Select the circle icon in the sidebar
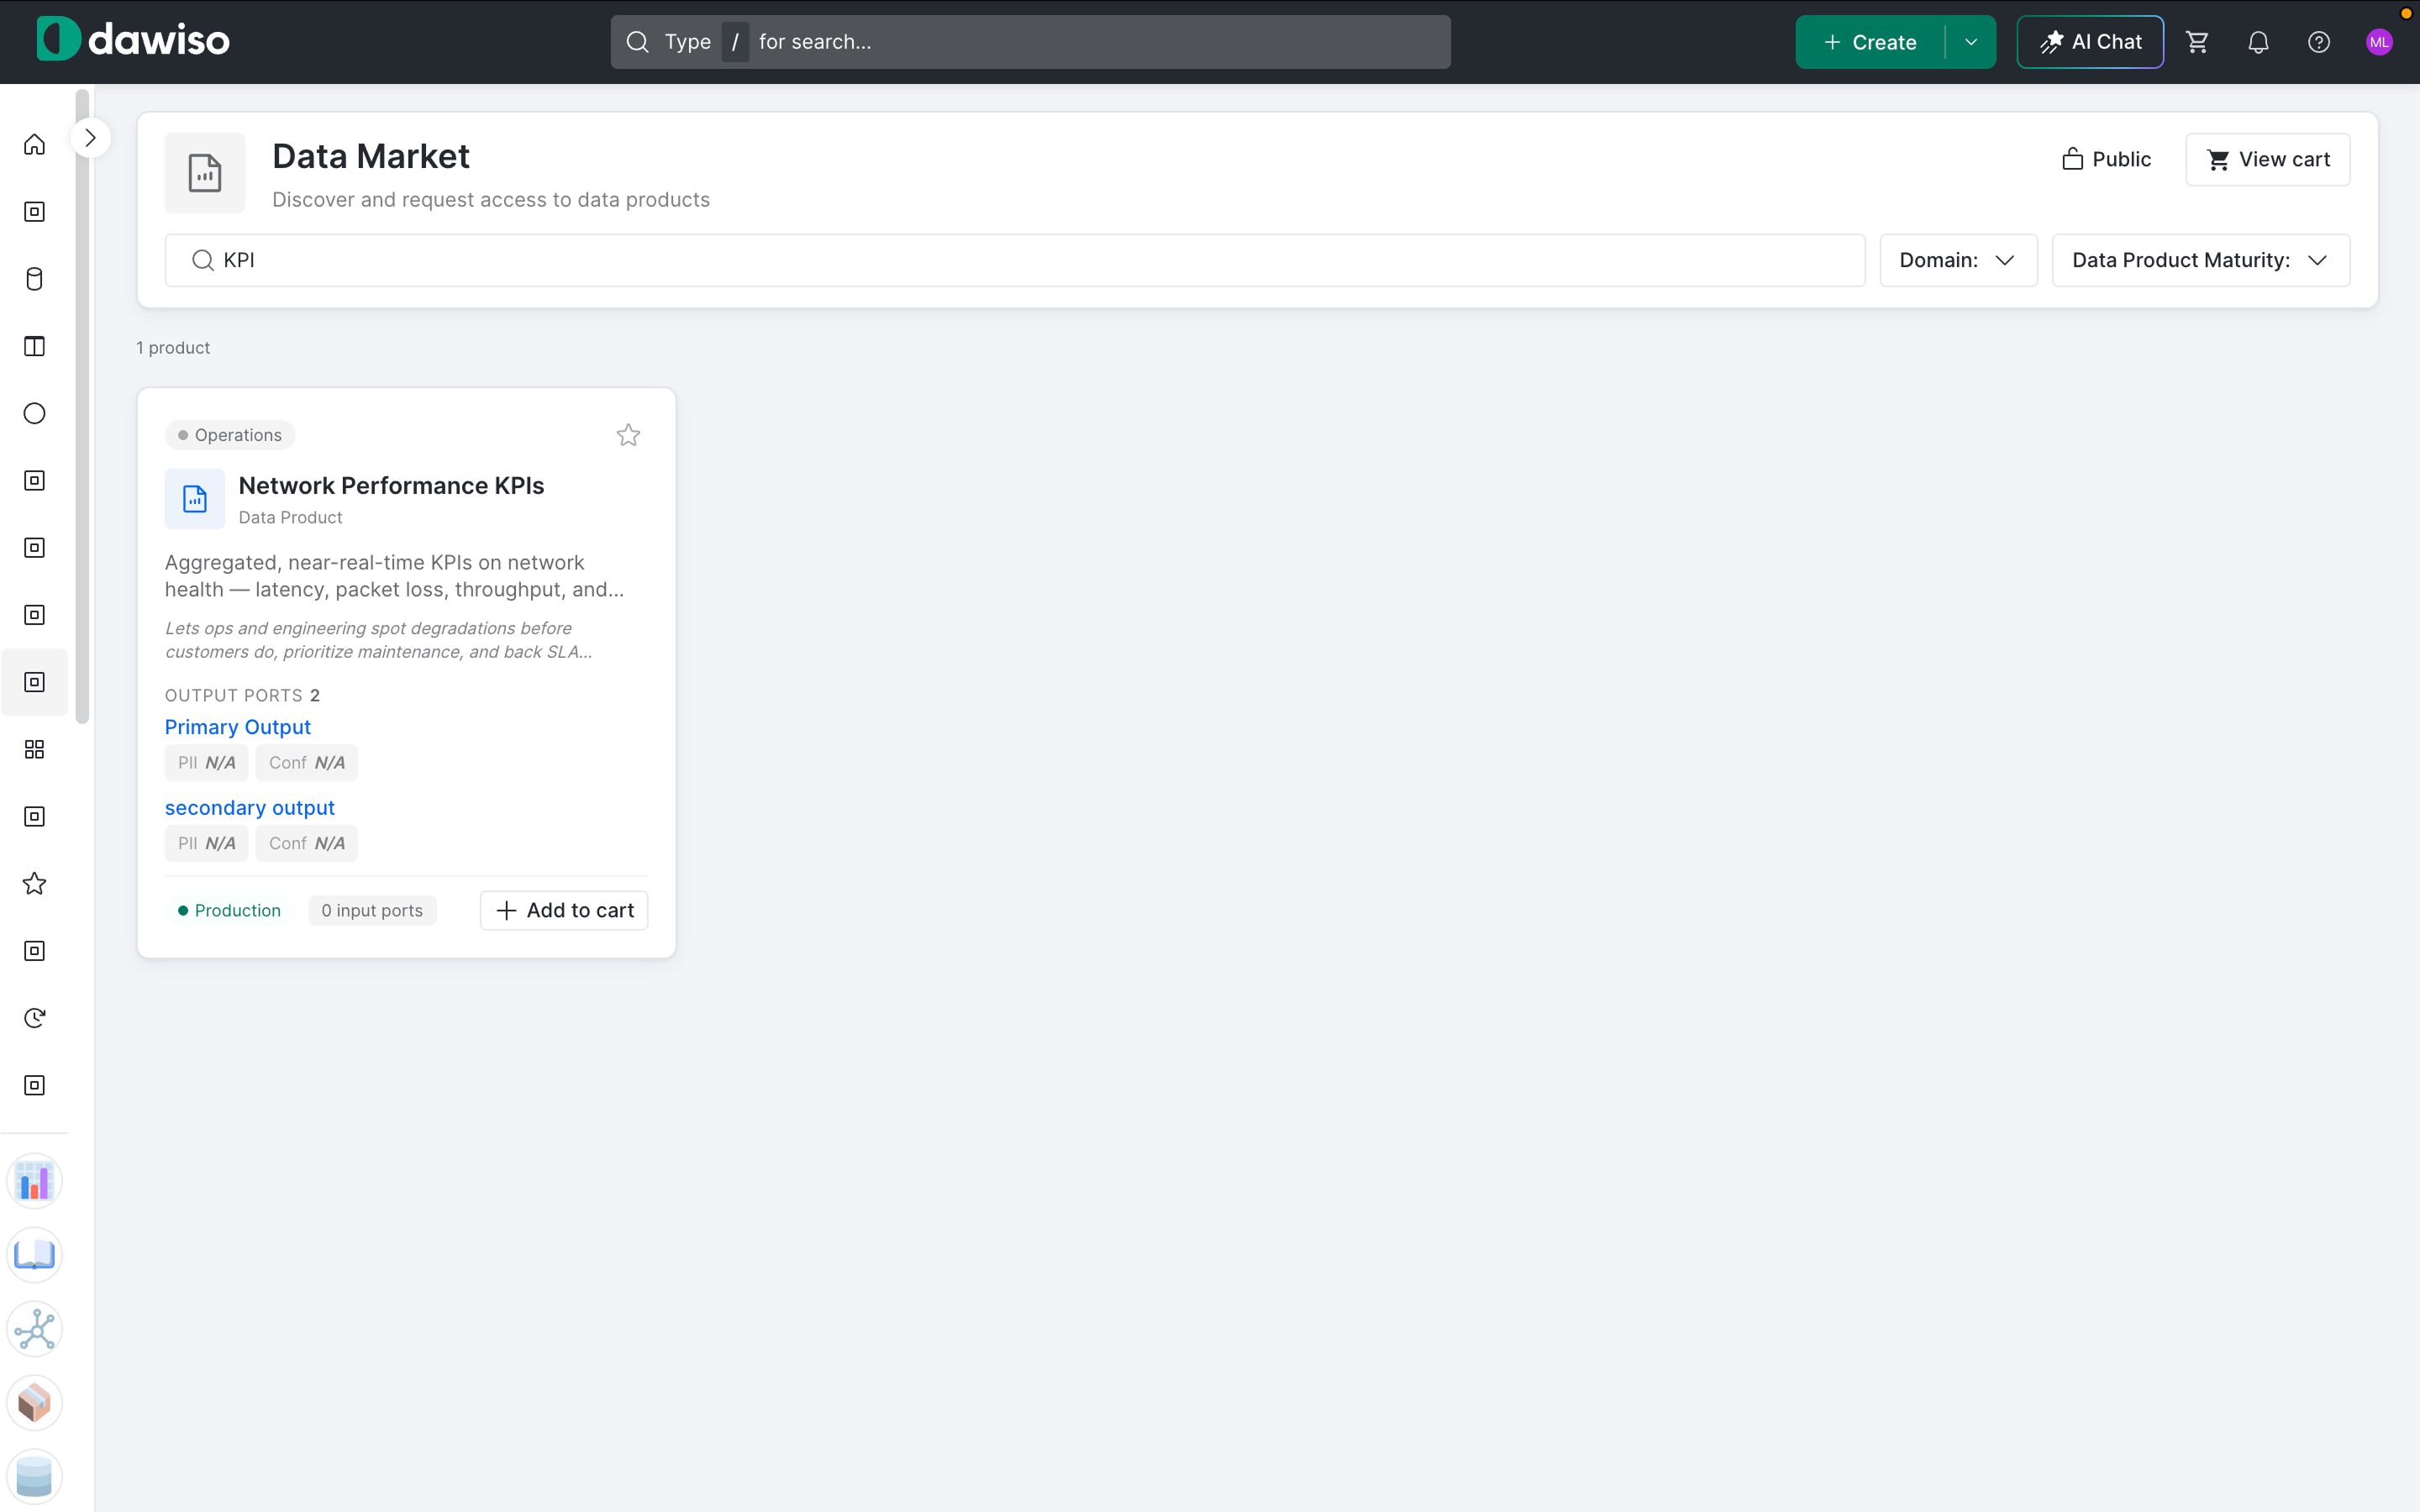 coord(34,413)
